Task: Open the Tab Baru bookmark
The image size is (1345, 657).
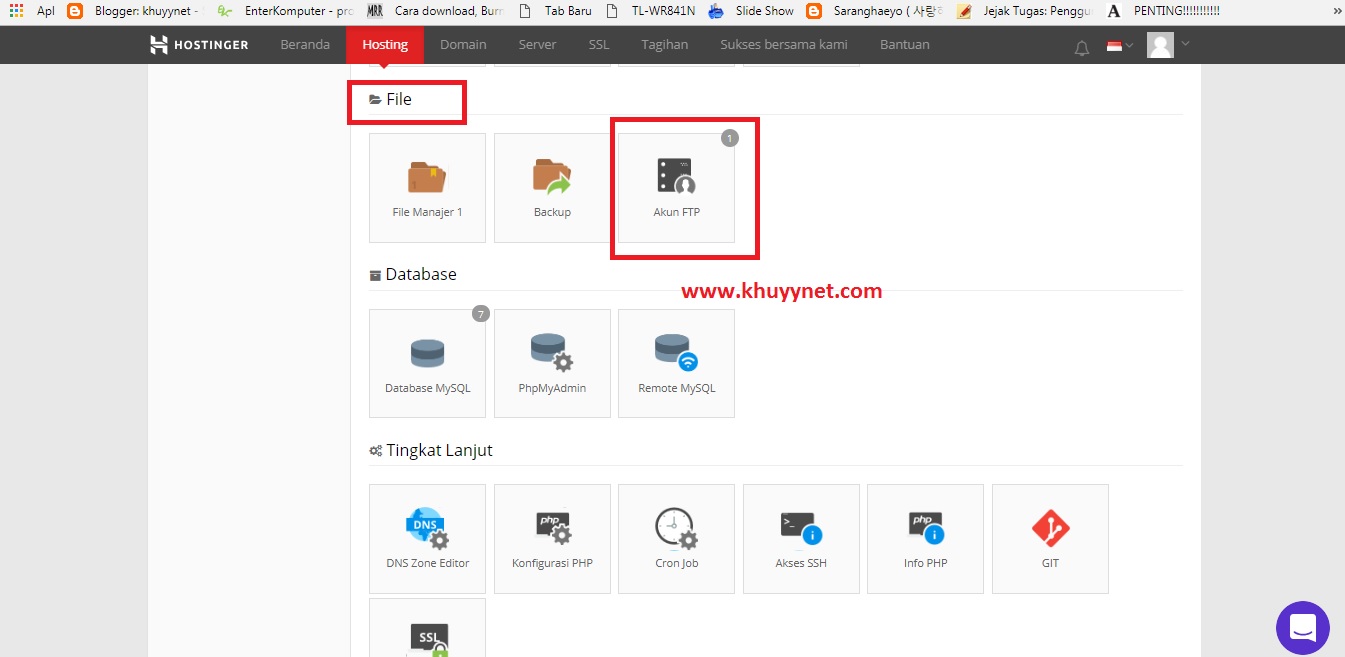Action: [x=554, y=11]
